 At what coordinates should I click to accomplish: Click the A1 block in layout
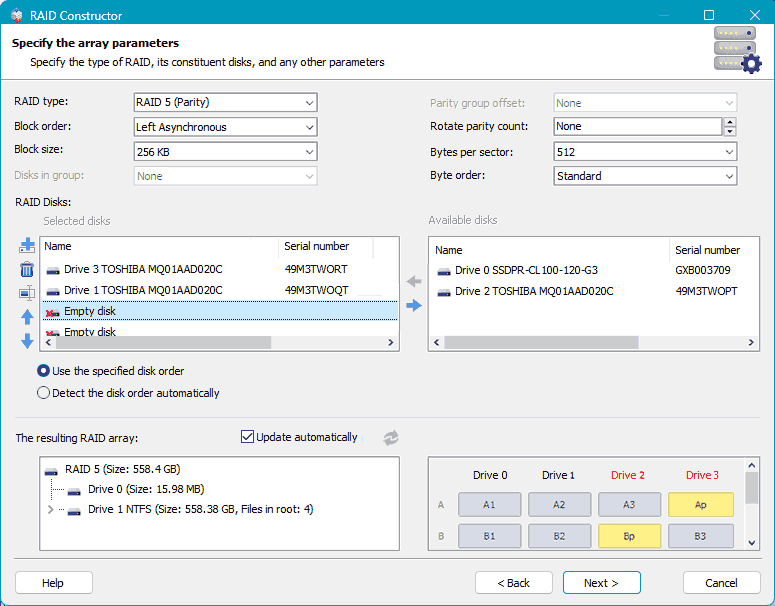[x=489, y=505]
